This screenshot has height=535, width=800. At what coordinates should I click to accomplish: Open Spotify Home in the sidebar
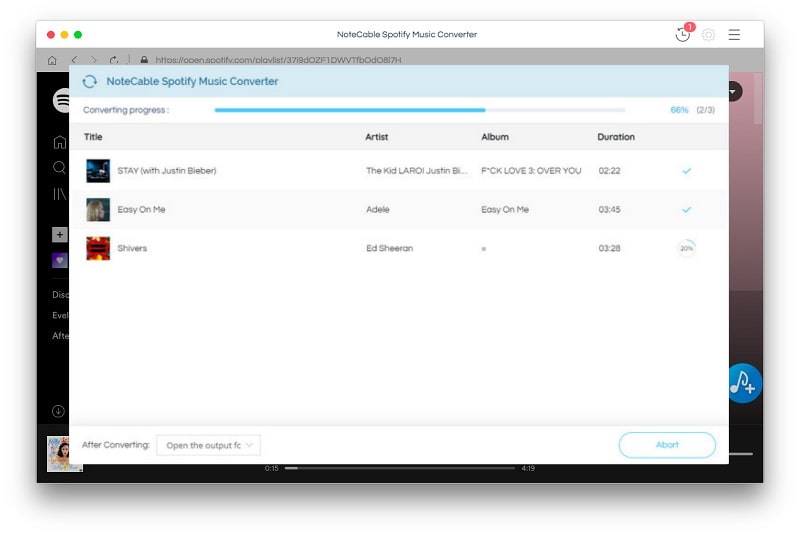point(60,142)
